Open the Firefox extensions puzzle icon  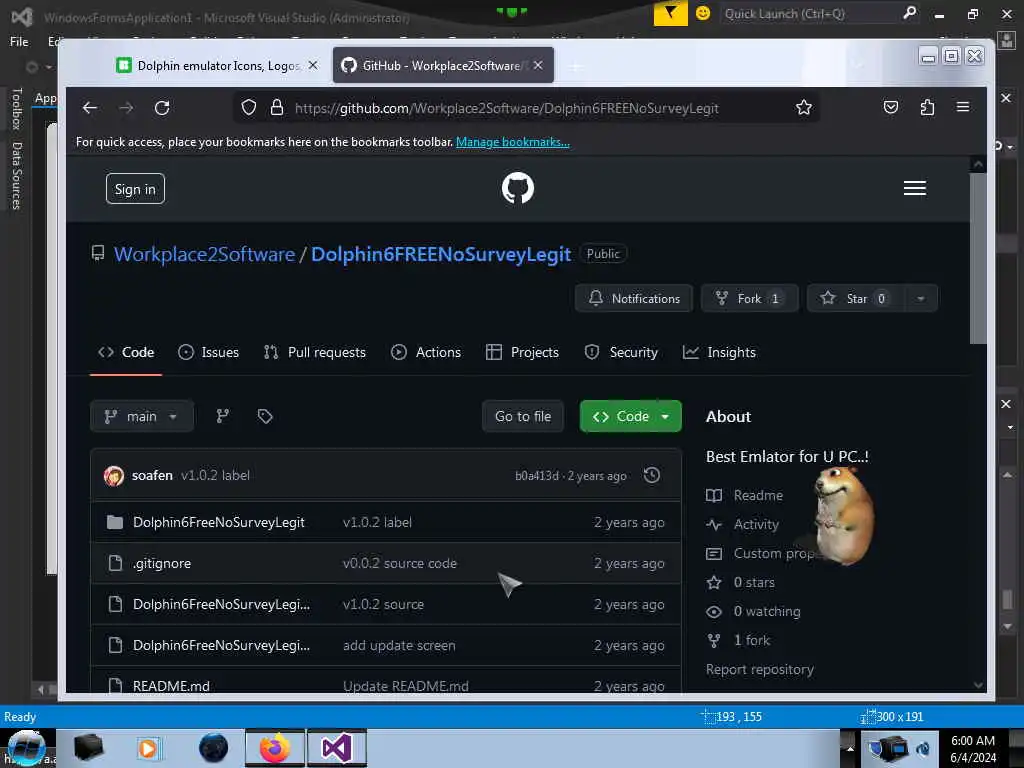click(x=927, y=107)
